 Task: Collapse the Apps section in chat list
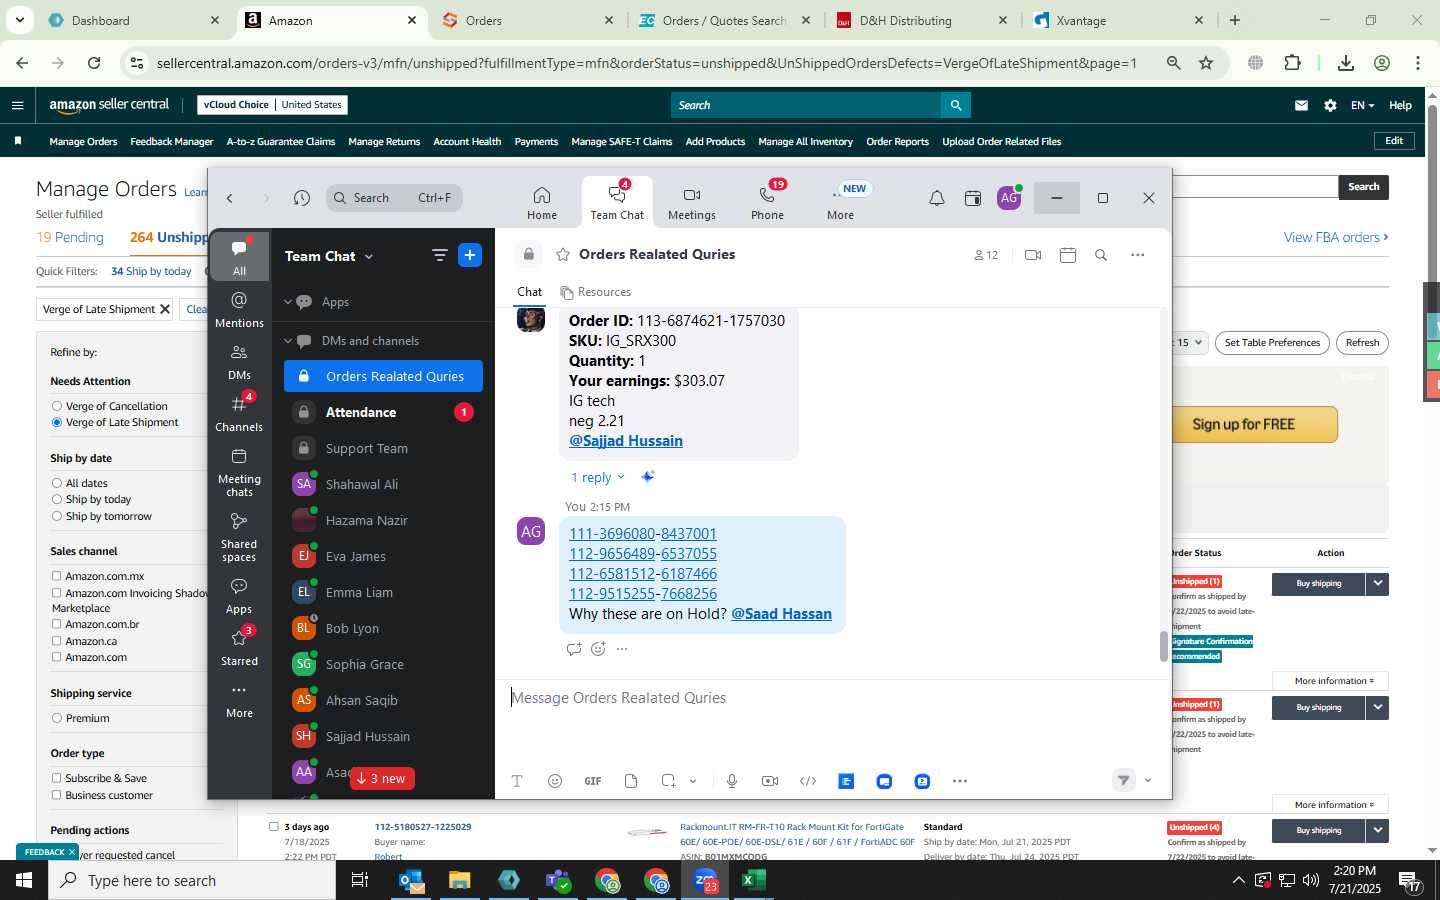(288, 302)
